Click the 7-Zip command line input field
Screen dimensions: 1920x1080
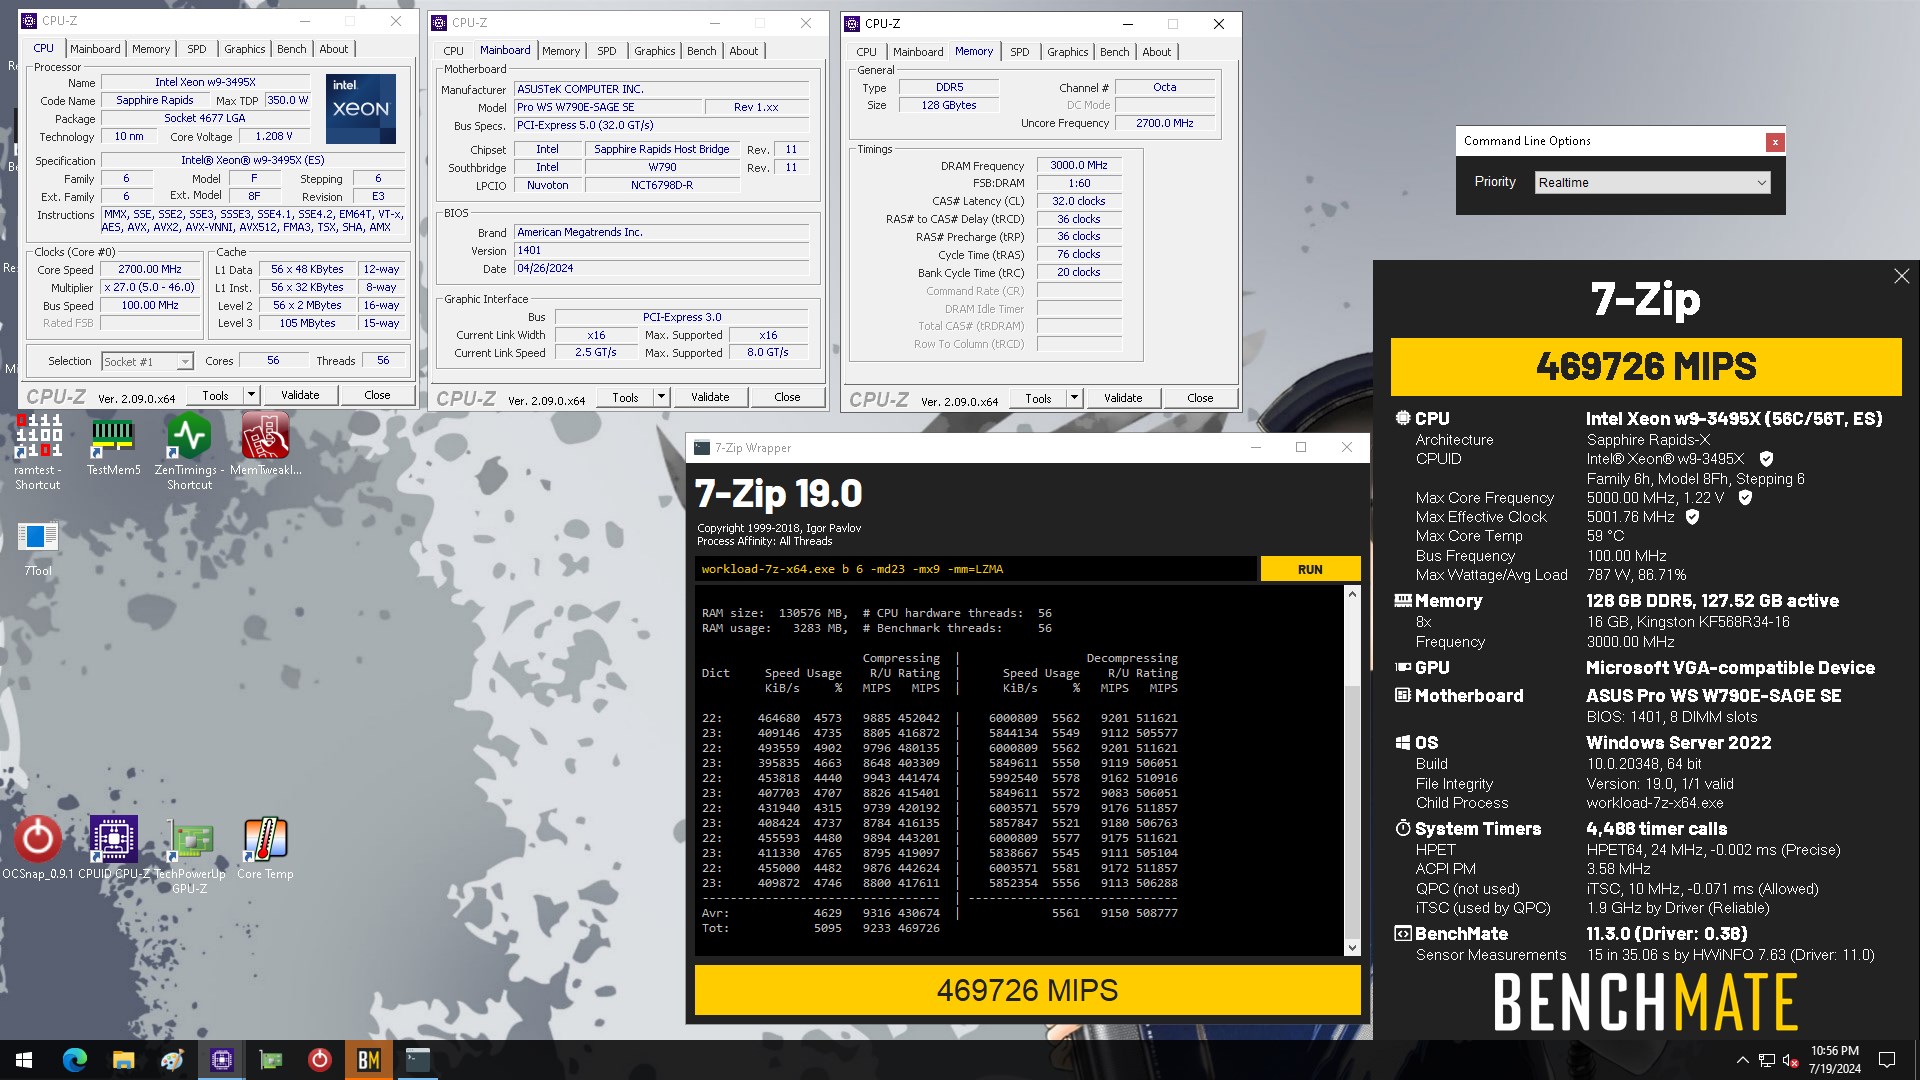[975, 569]
